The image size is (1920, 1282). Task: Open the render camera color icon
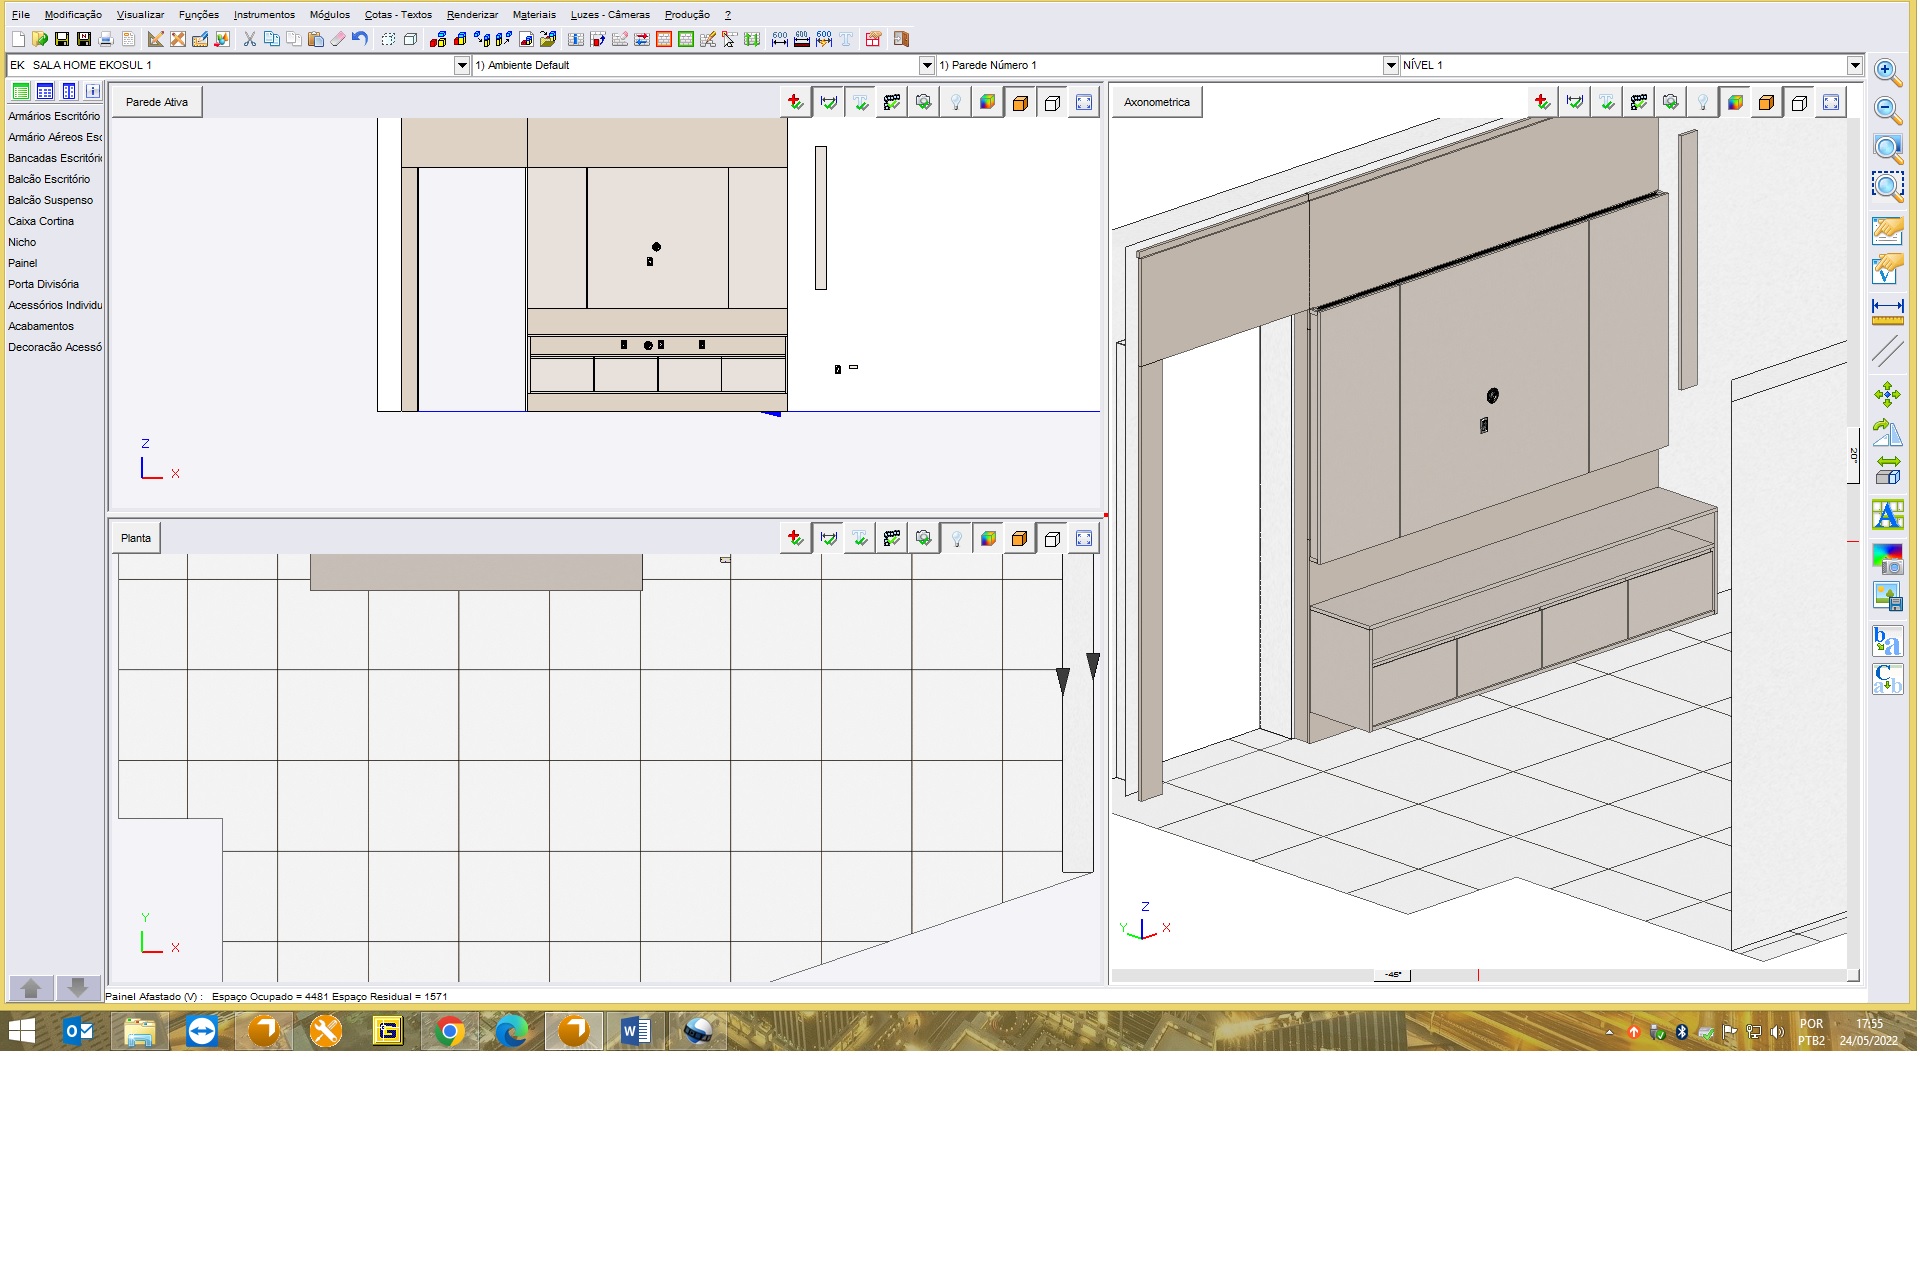1888,558
